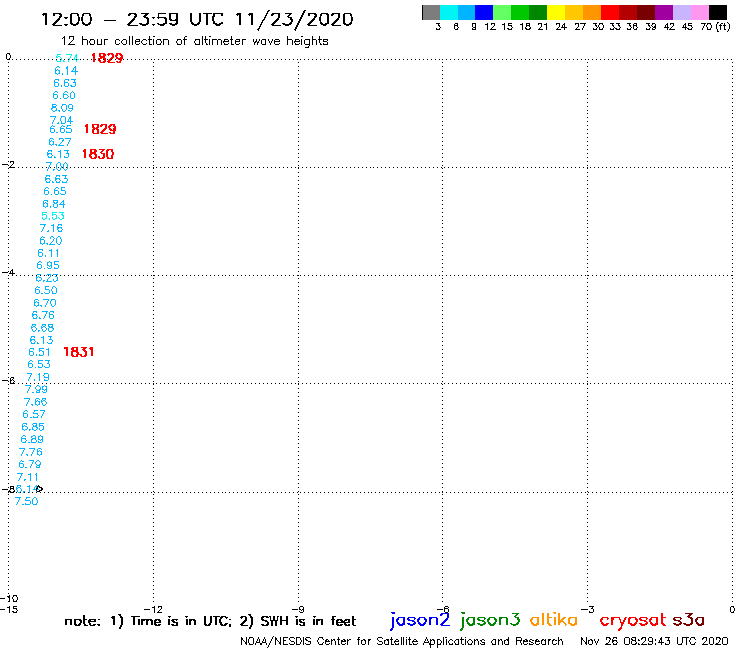The image size is (740, 650).
Task: Click the 7.16 wave height value
Action: coord(51,228)
